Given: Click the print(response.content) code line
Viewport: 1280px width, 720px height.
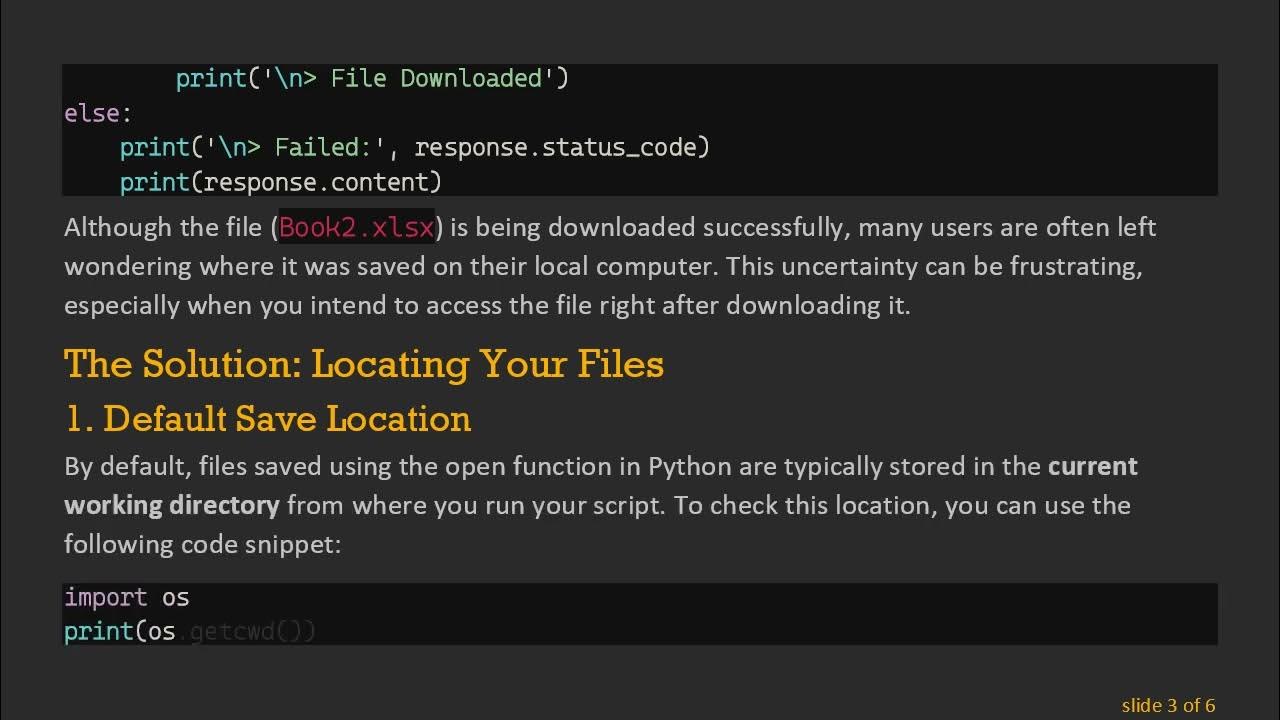Looking at the screenshot, I should pos(280,182).
